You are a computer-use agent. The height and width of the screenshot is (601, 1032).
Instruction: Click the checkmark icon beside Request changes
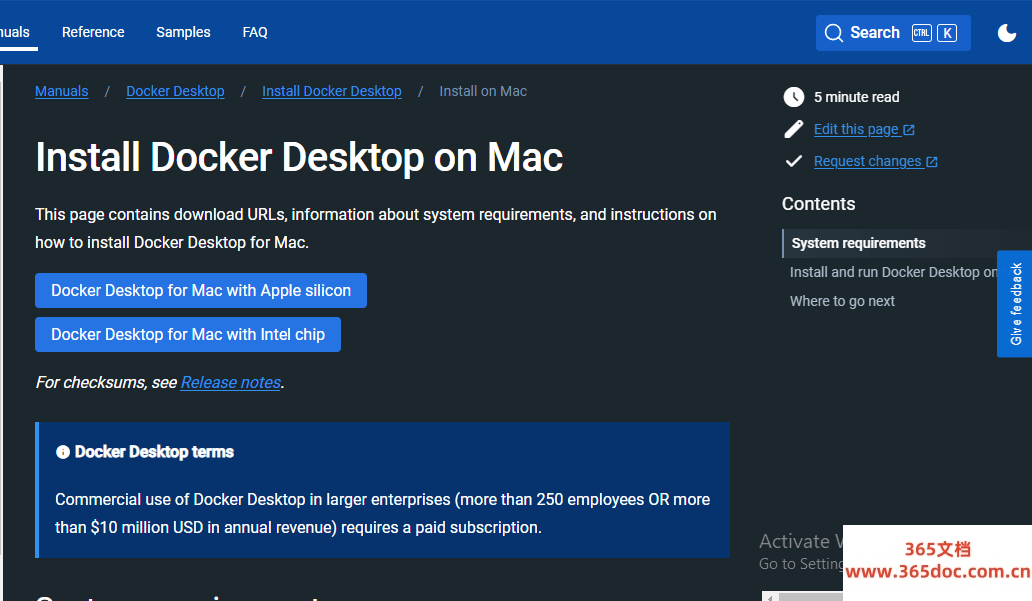point(793,161)
